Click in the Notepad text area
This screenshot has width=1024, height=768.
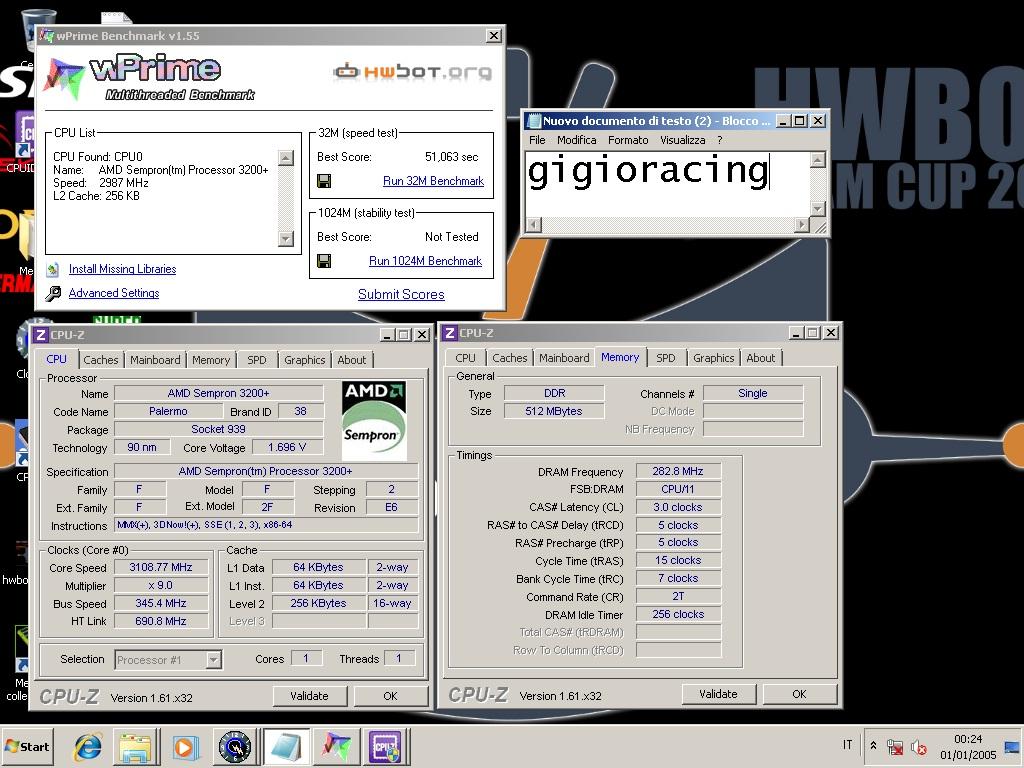pyautogui.click(x=667, y=184)
